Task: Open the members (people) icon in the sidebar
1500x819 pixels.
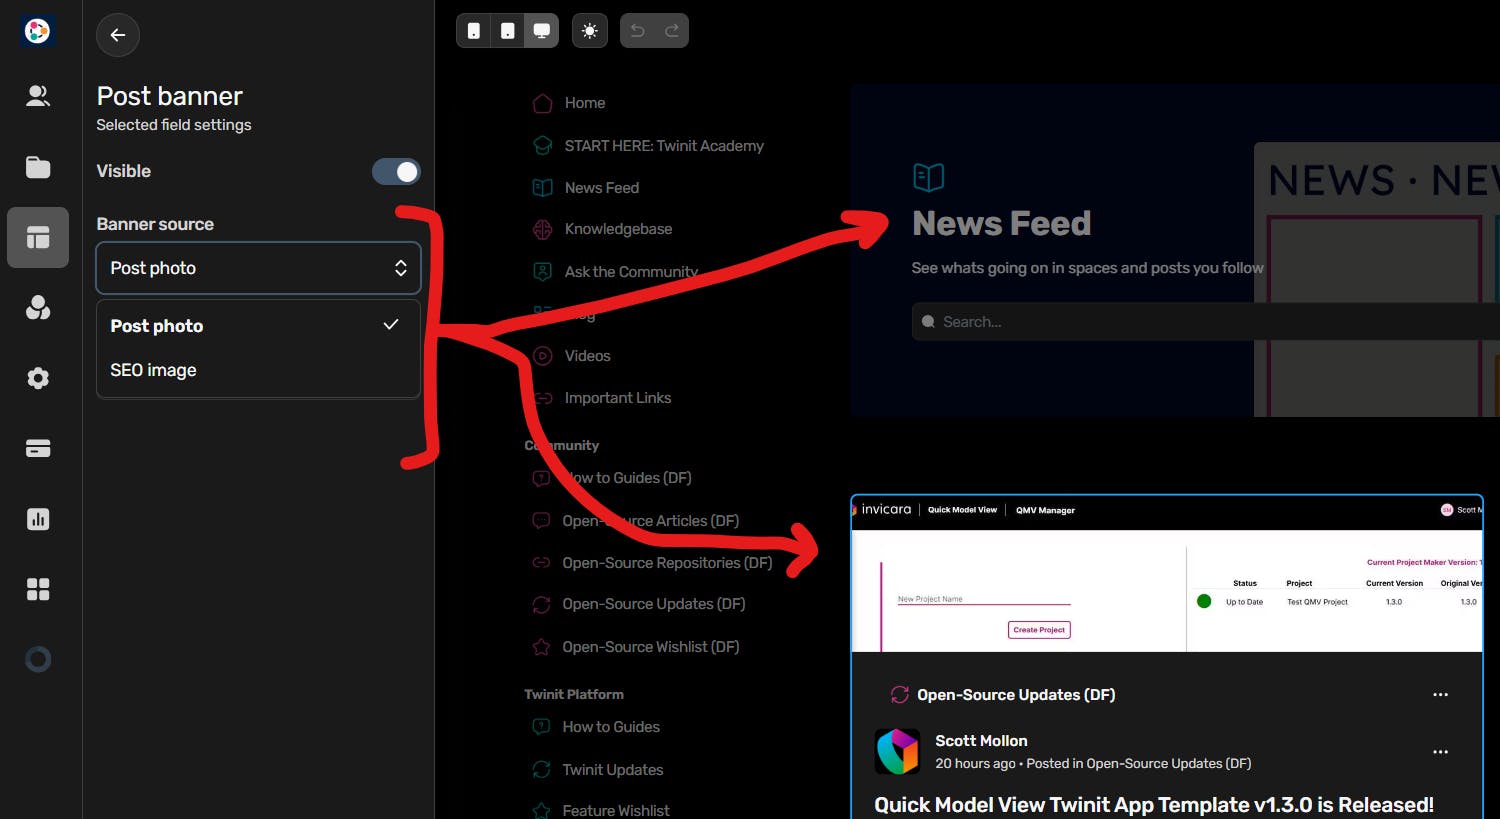Action: click(x=38, y=96)
